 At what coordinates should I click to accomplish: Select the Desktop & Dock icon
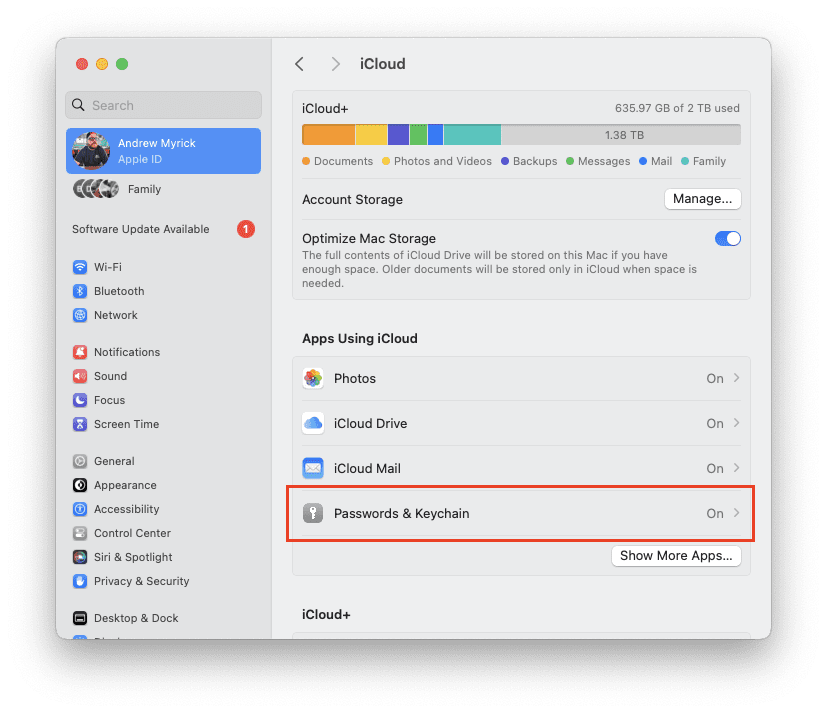tap(80, 618)
